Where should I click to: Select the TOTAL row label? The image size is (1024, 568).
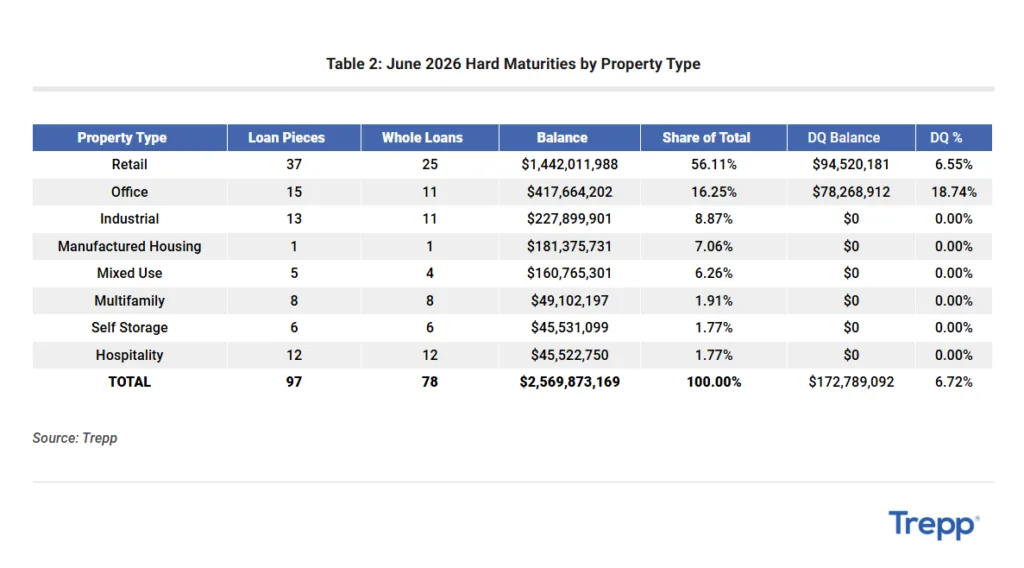(129, 382)
